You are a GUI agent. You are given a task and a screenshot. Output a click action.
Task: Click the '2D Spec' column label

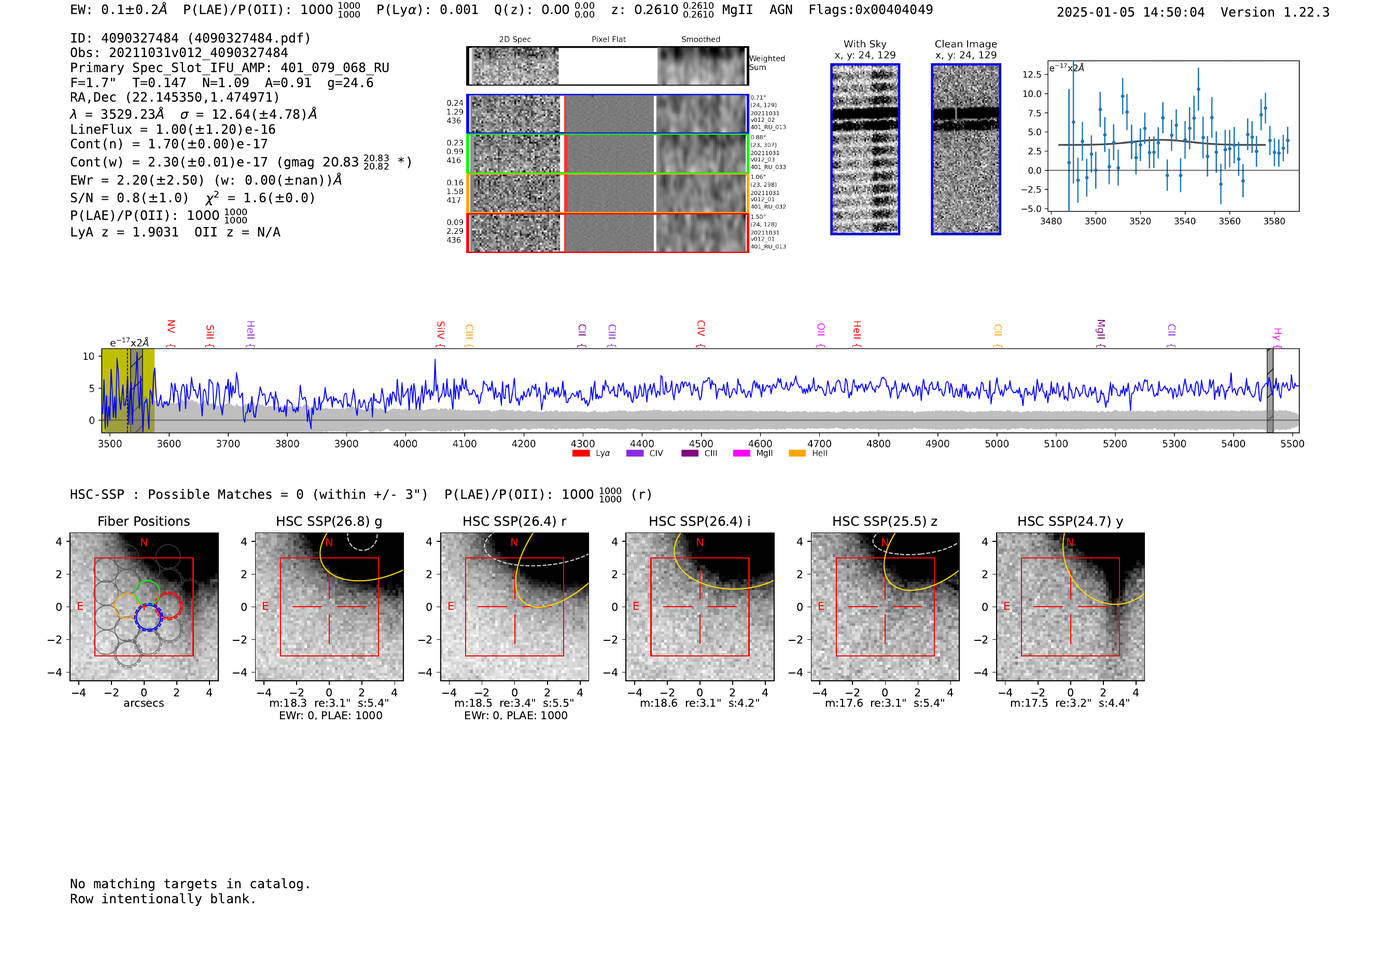[515, 40]
